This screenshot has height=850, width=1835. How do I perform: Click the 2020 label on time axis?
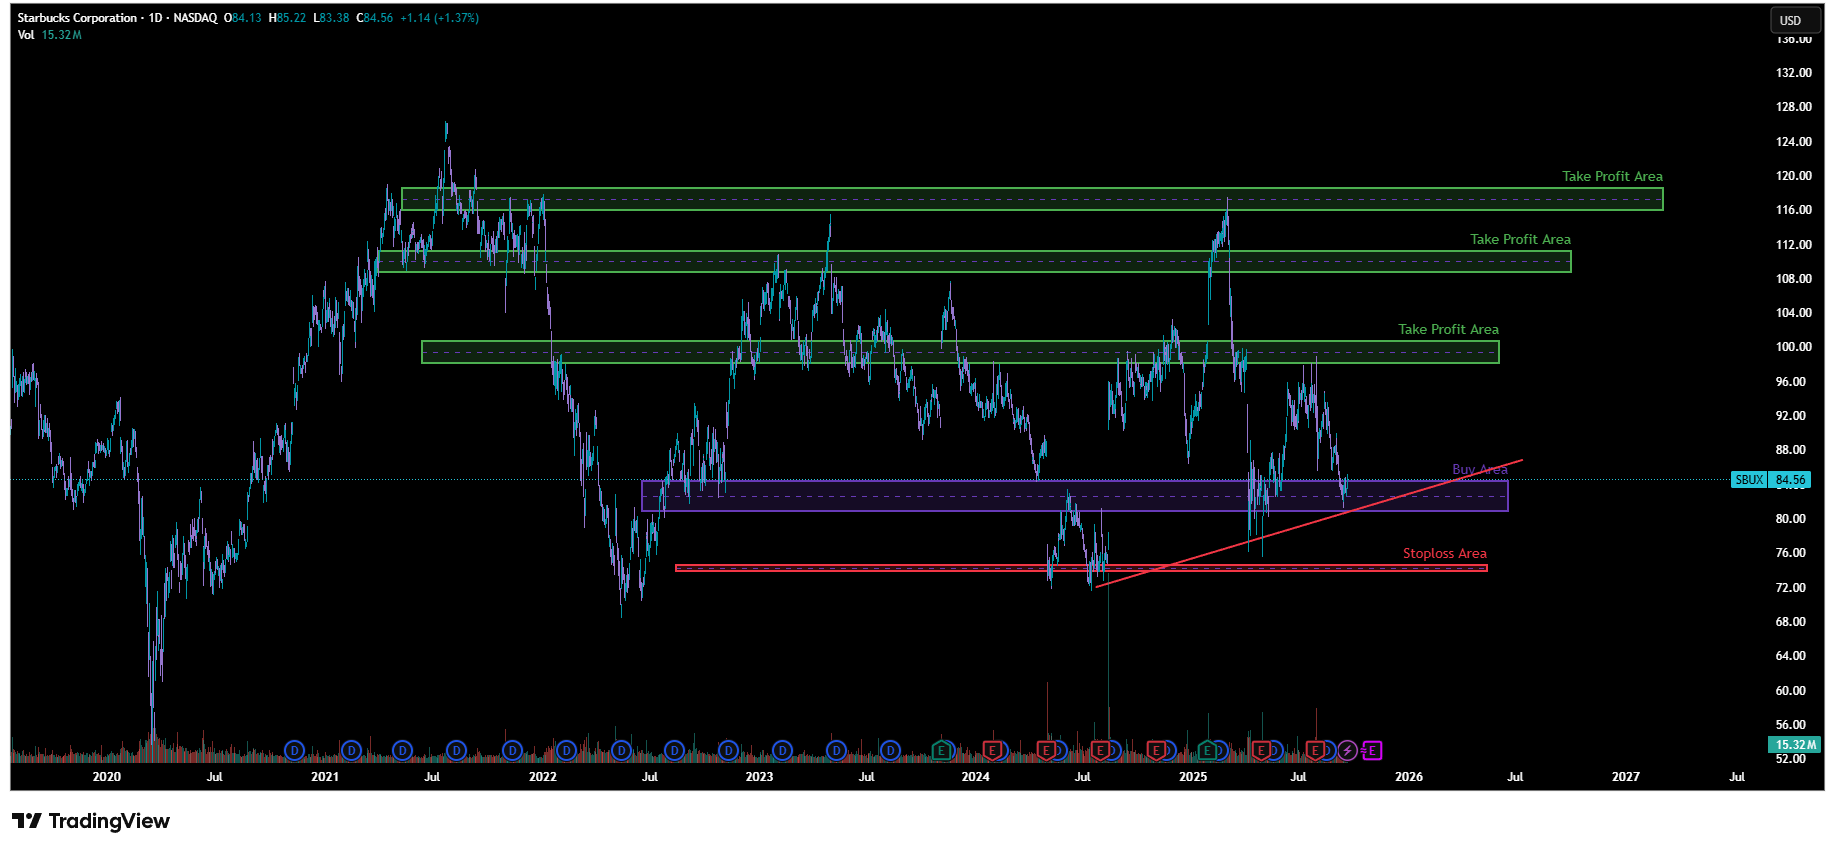point(106,777)
